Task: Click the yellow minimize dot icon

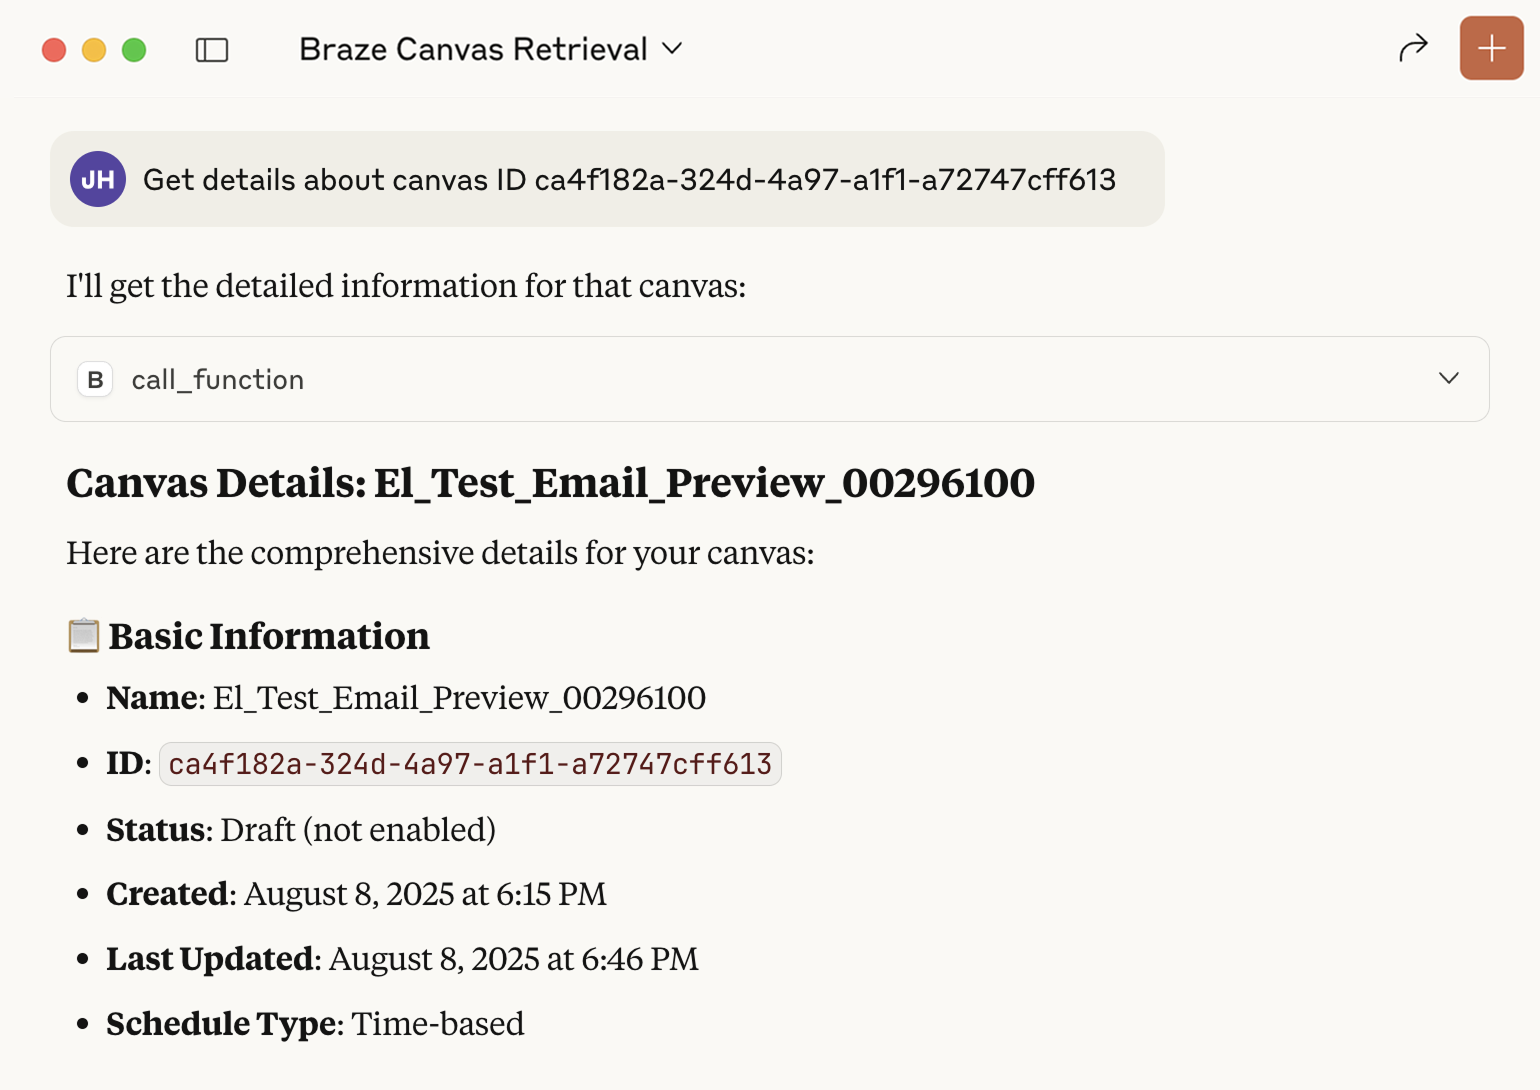Action: click(94, 48)
